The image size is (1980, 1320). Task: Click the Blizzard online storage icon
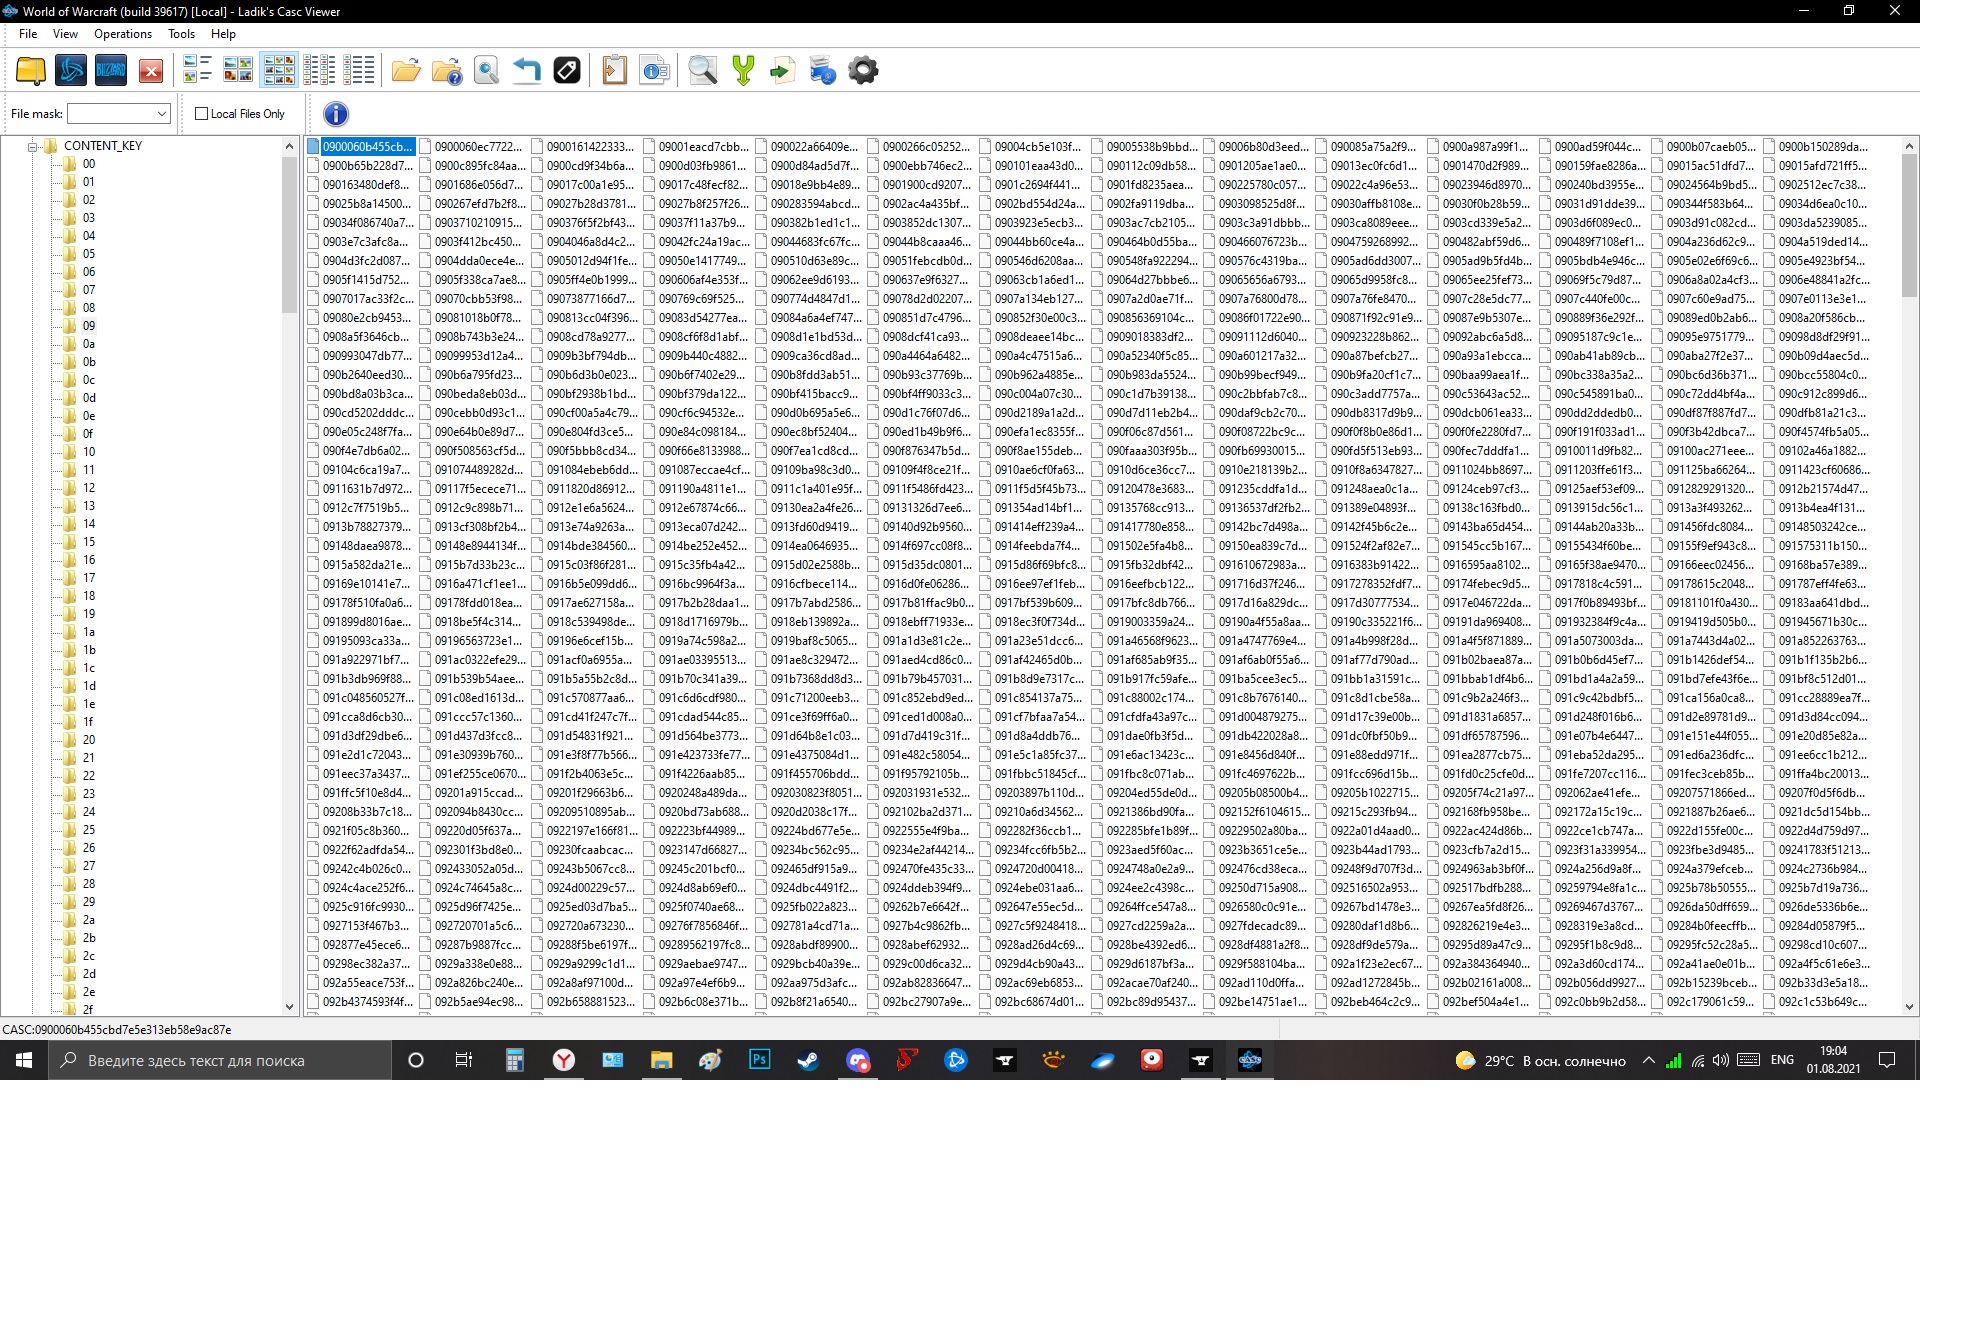coord(110,70)
